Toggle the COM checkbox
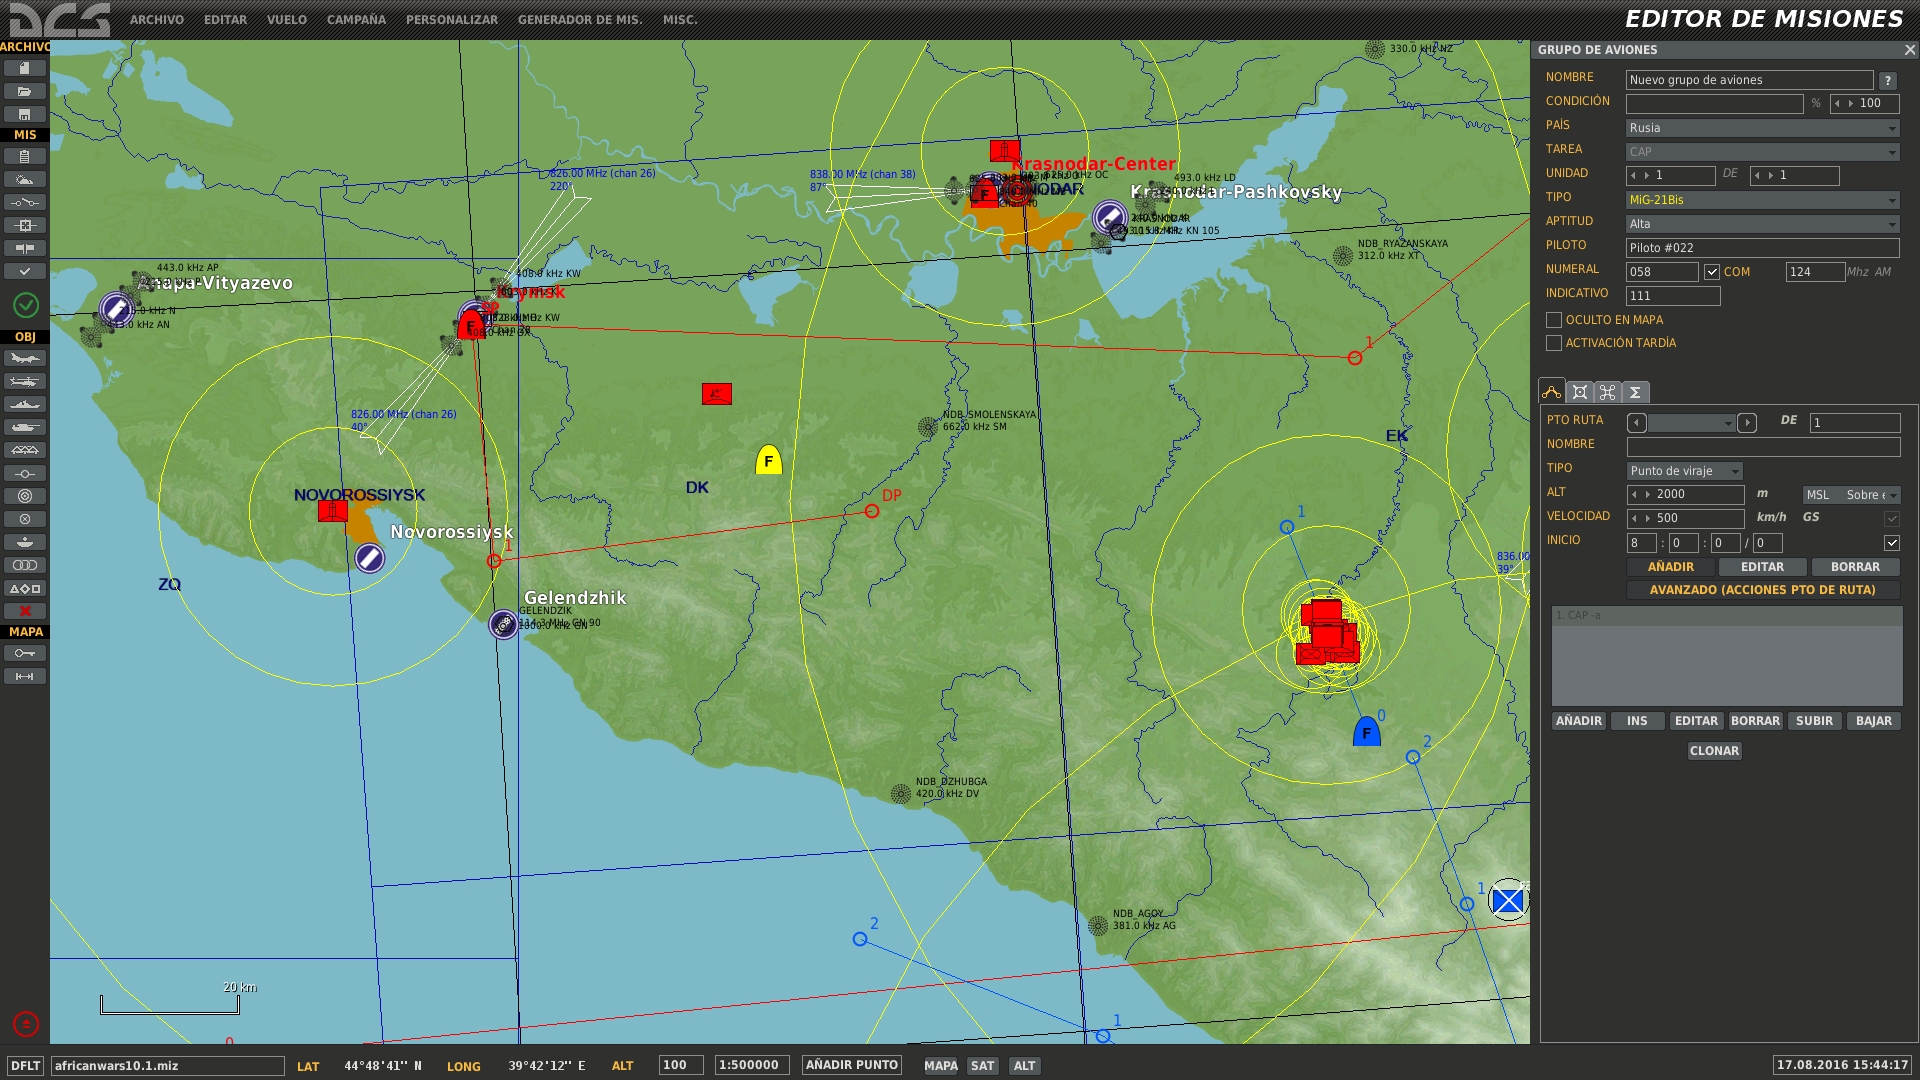This screenshot has width=1920, height=1080. point(1712,272)
